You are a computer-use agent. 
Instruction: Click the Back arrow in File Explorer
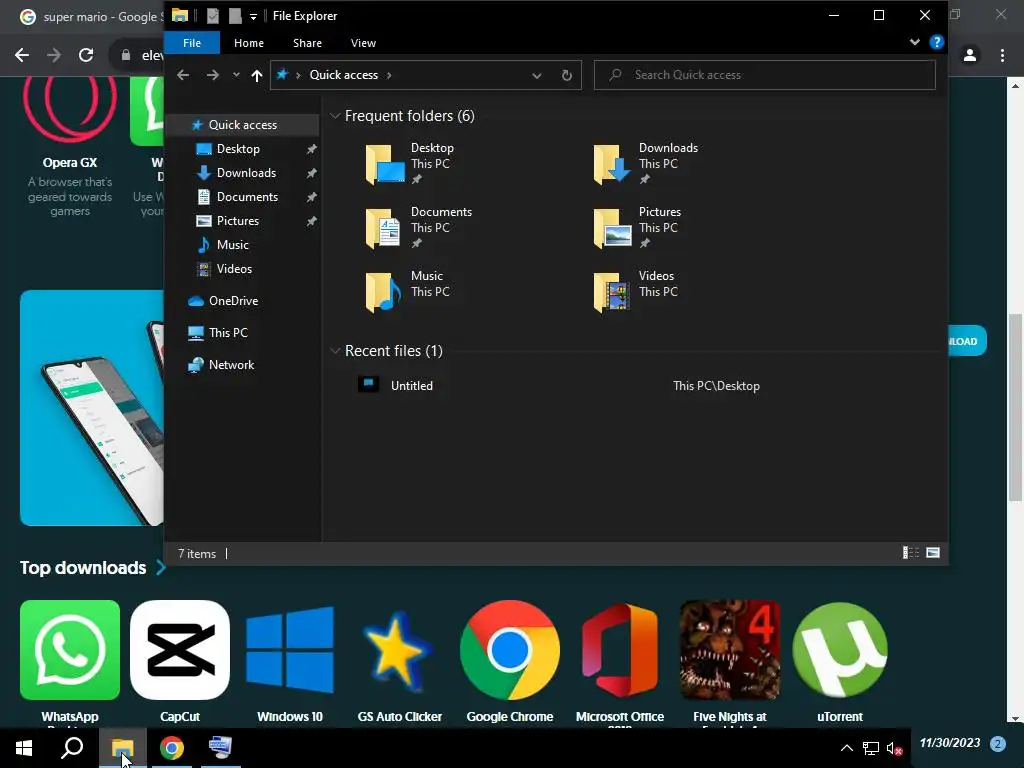[x=183, y=75]
